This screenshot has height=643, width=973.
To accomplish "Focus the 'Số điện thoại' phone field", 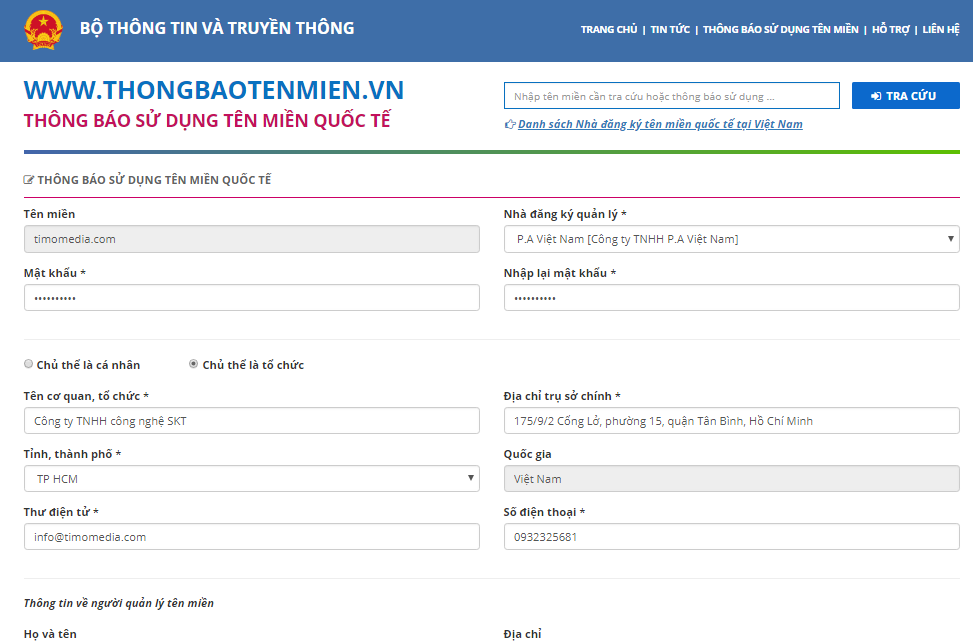I will coord(732,537).
